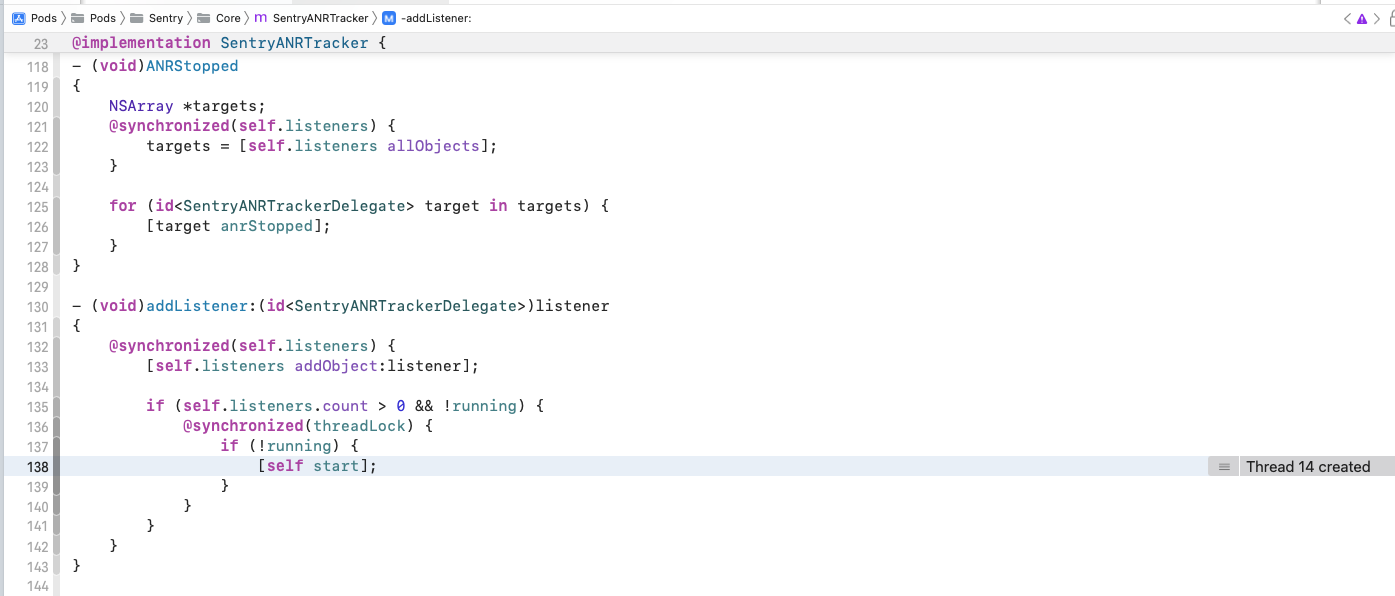Open the -addListener: method jump menu
The height and width of the screenshot is (596, 1395).
(427, 18)
